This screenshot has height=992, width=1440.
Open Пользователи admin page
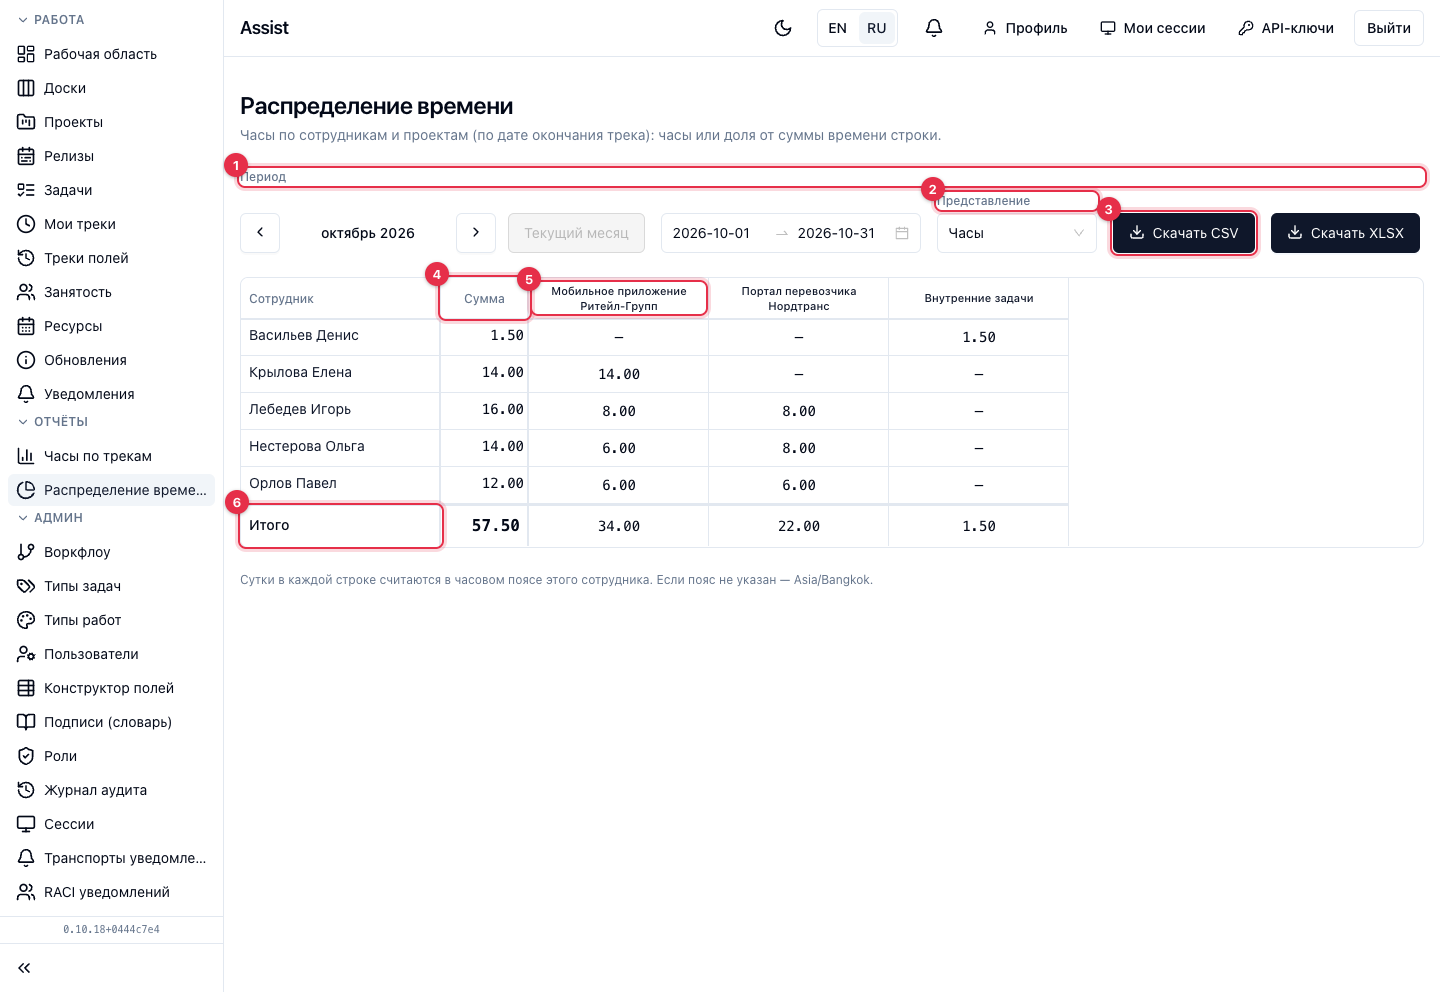[111, 654]
